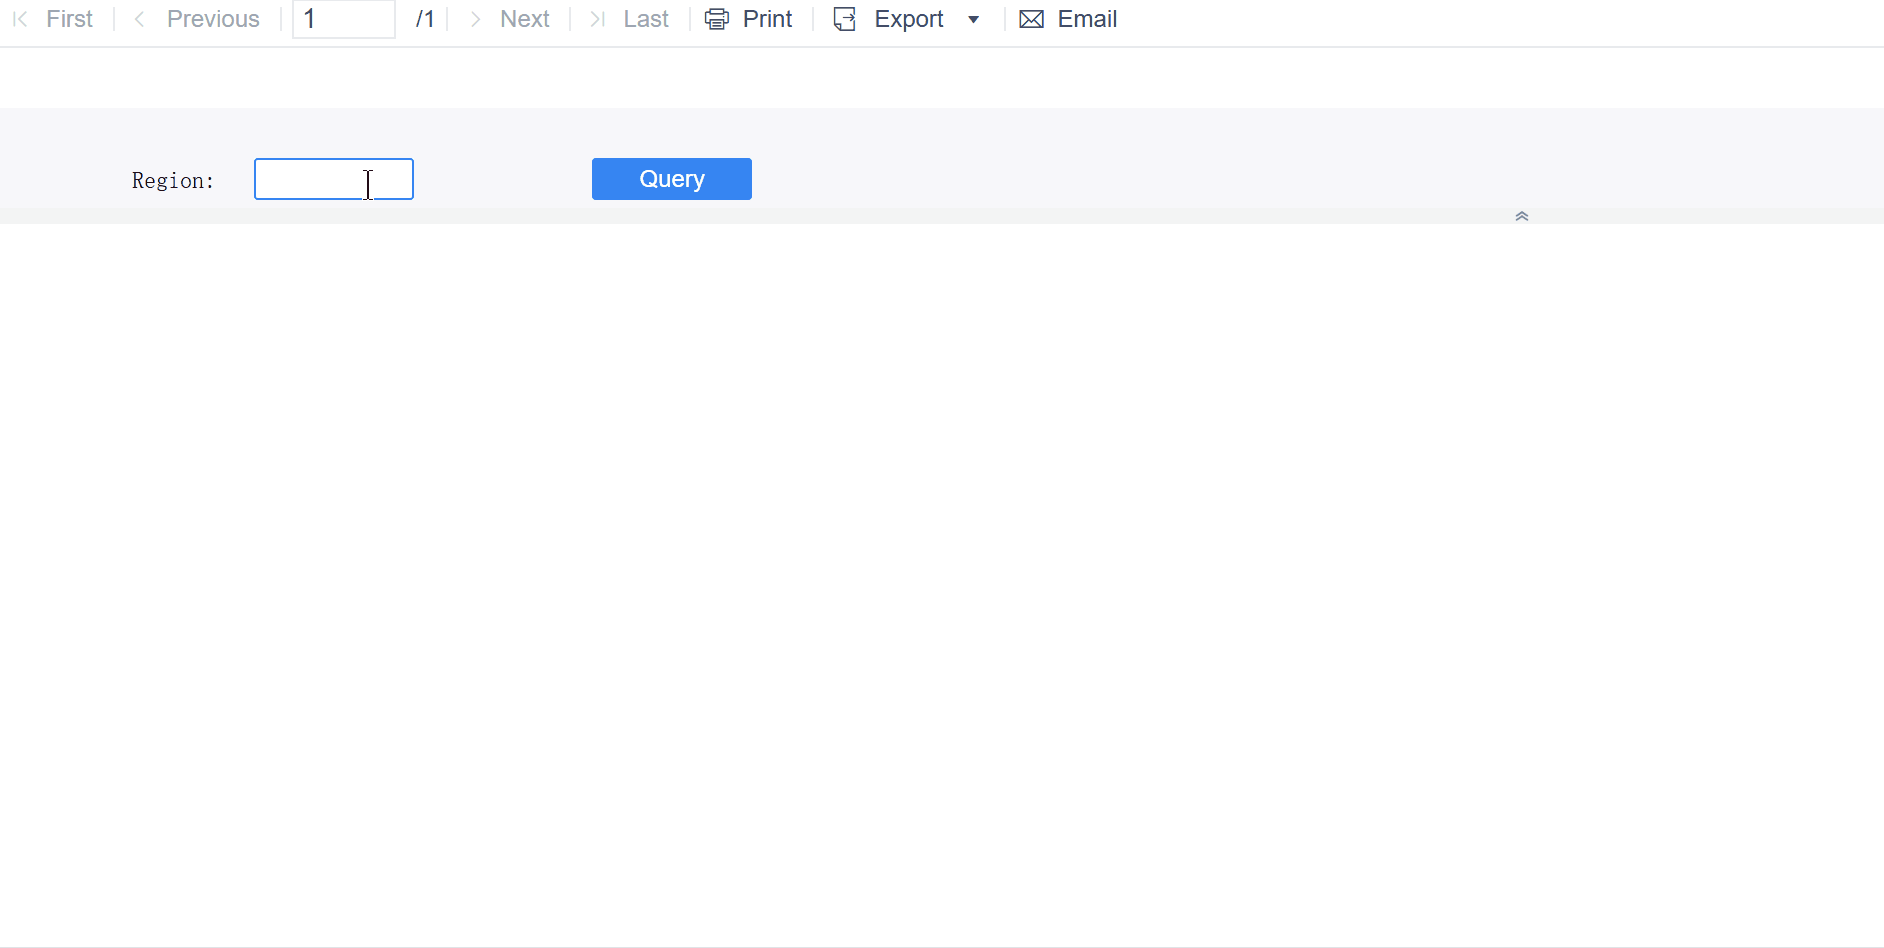This screenshot has height=948, width=1884.
Task: Click the 'Print' text label
Action: (x=768, y=18)
